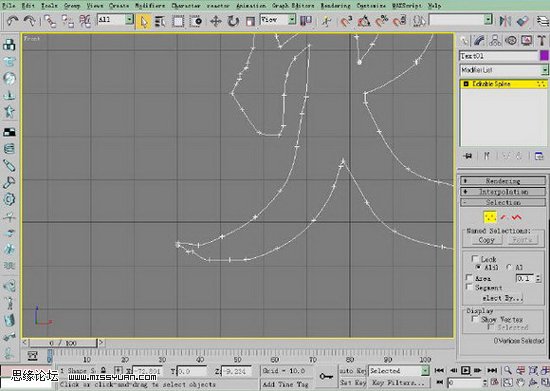
Task: Select the Vertex sub-object level icon
Action: coord(490,217)
